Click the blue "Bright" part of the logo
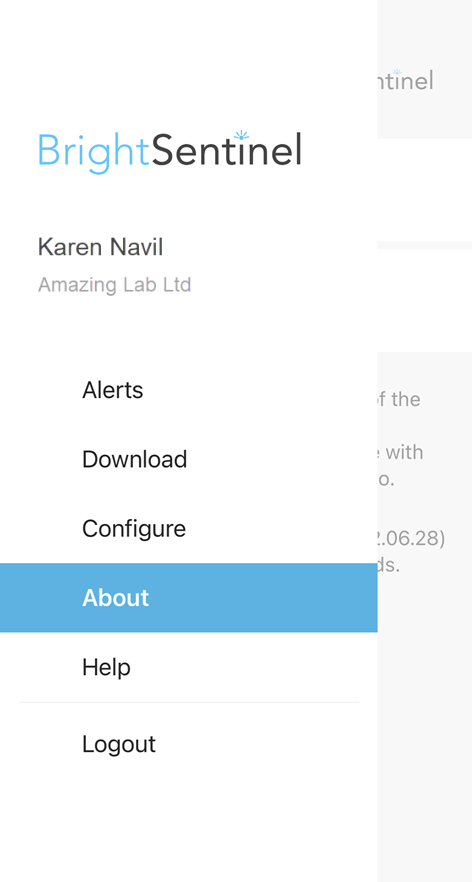The image size is (472, 882). point(93,153)
